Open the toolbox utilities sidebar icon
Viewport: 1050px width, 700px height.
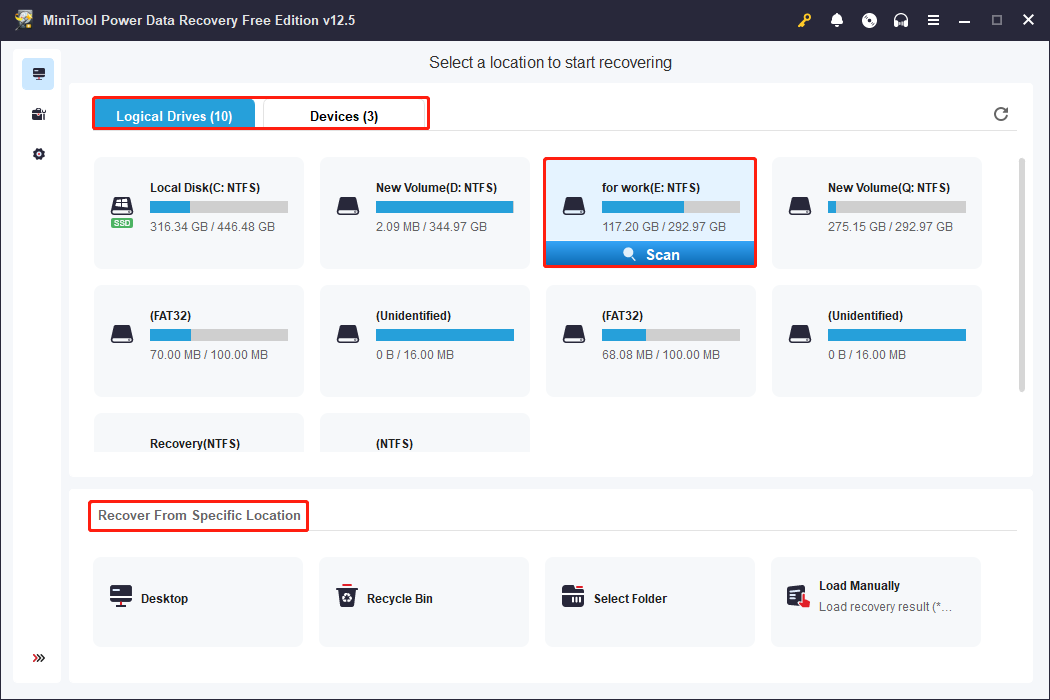click(38, 114)
